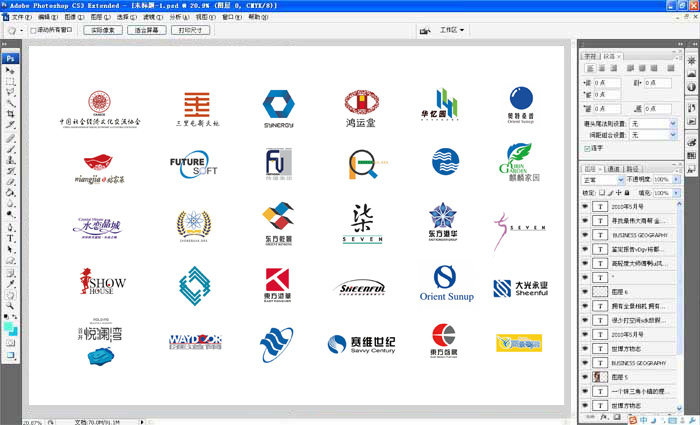Screen dimensions: 700x425
Task: Open the opacity slider dropdown arrow
Action: [x=676, y=179]
